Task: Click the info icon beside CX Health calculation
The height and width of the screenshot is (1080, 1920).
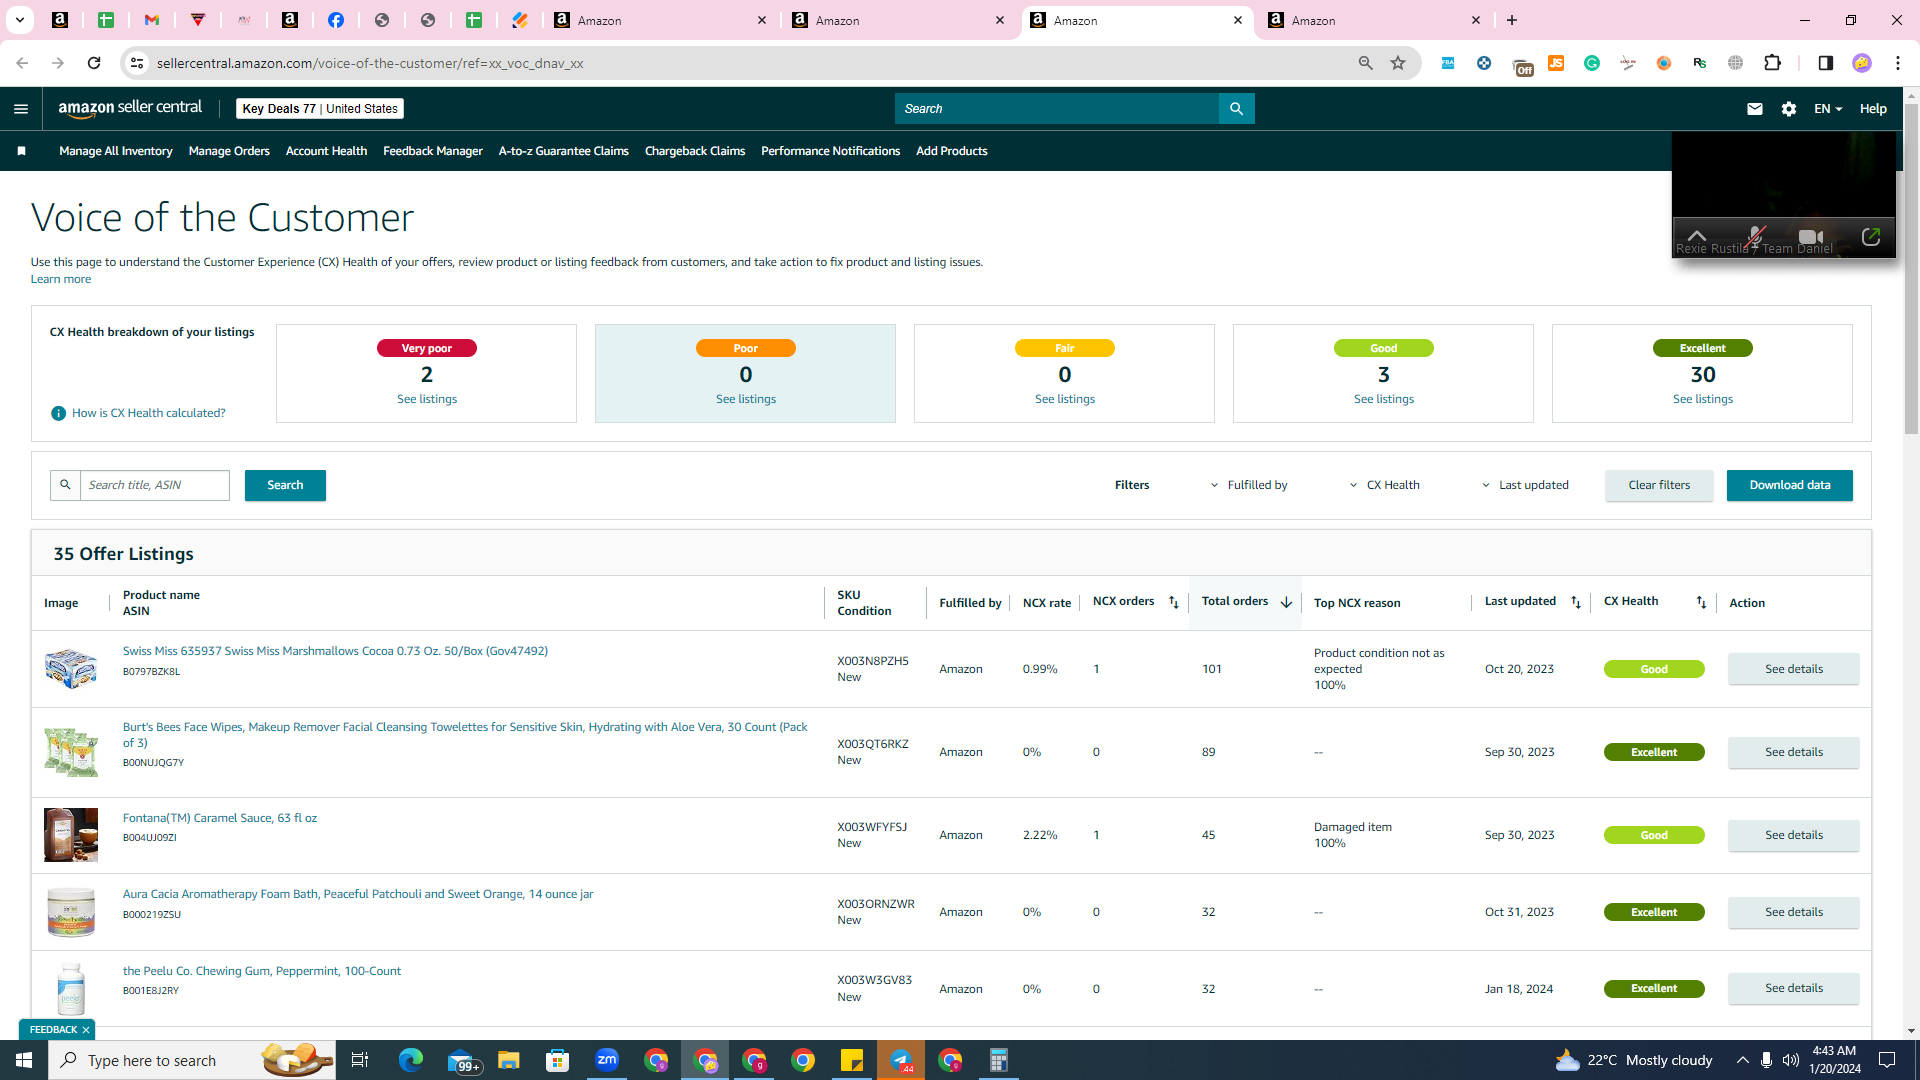Action: [58, 413]
